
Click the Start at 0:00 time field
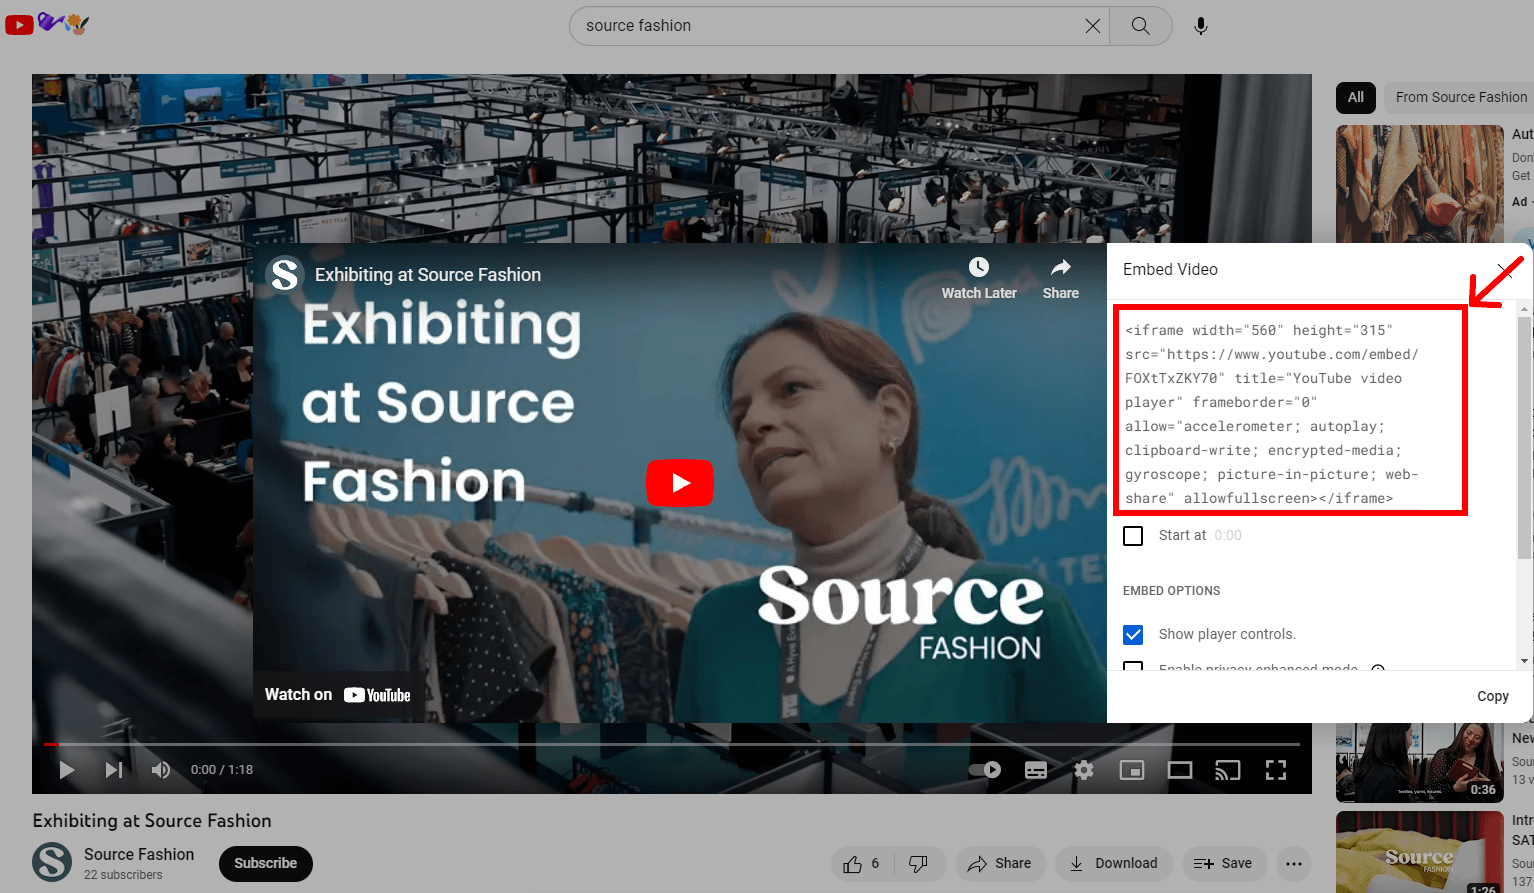[1228, 536]
